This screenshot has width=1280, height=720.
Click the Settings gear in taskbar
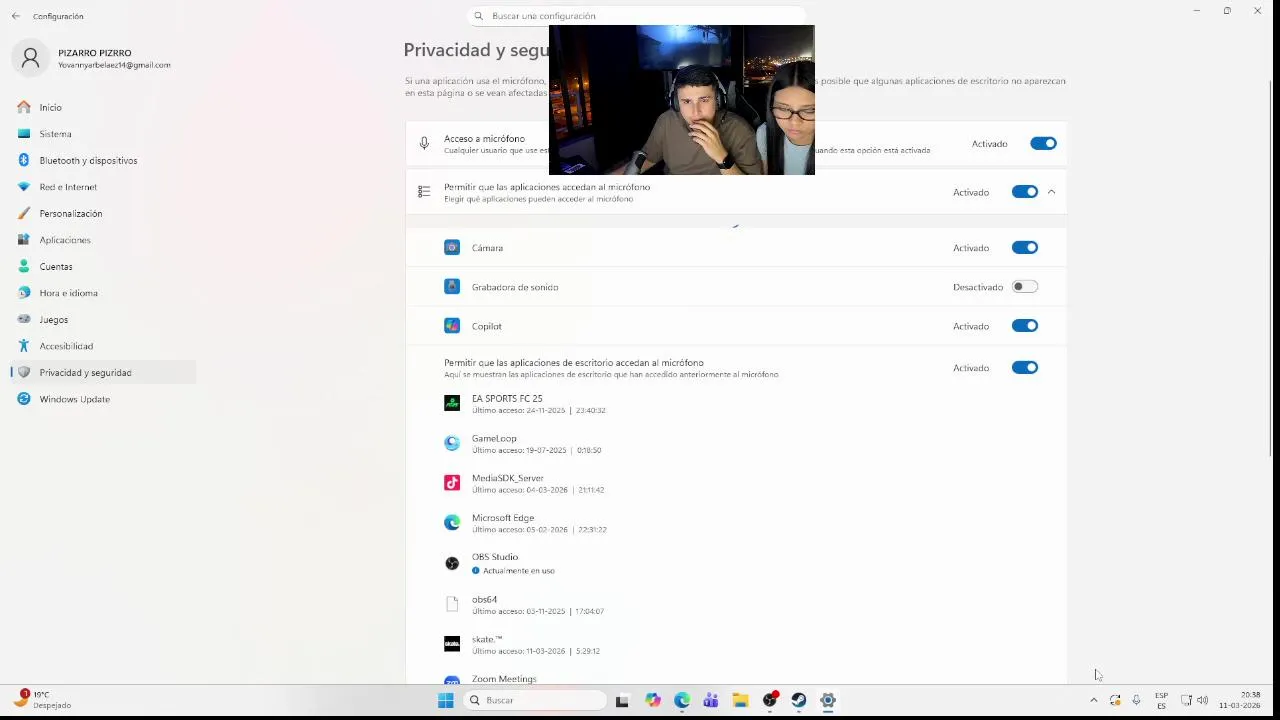coord(828,701)
